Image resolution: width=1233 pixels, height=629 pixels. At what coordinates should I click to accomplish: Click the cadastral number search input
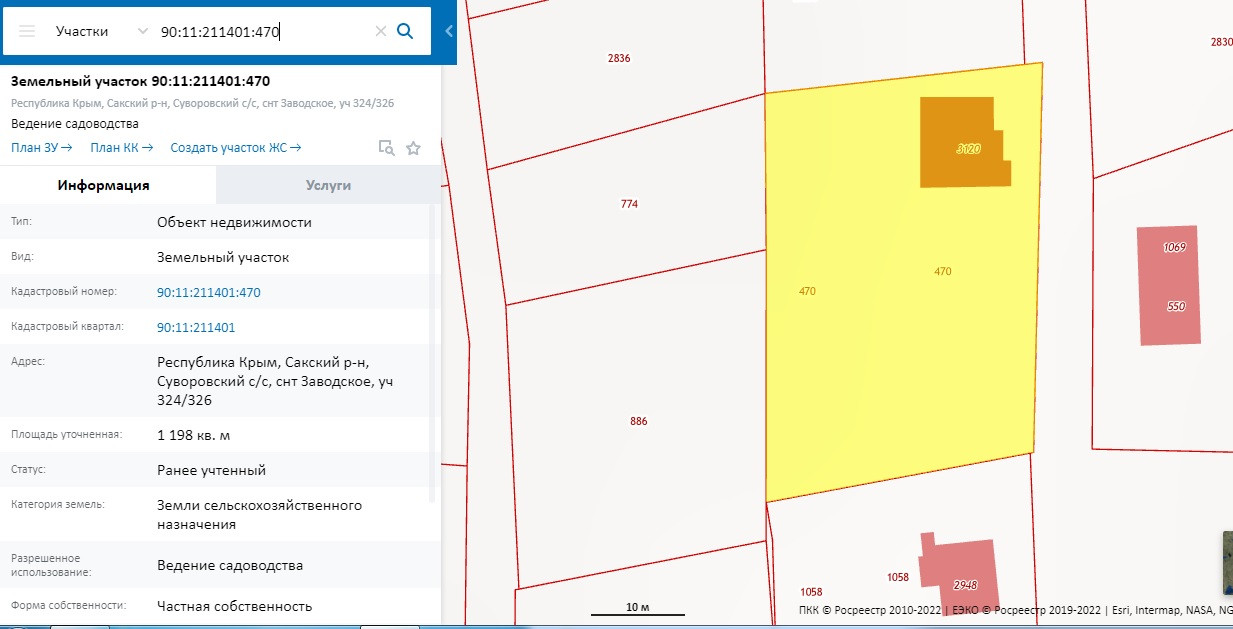[262, 31]
